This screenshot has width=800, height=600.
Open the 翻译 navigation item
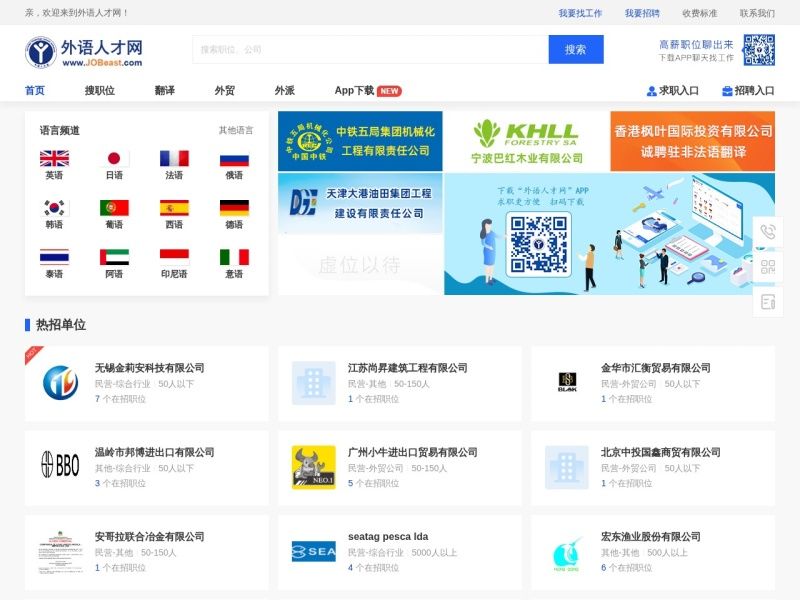tap(164, 91)
